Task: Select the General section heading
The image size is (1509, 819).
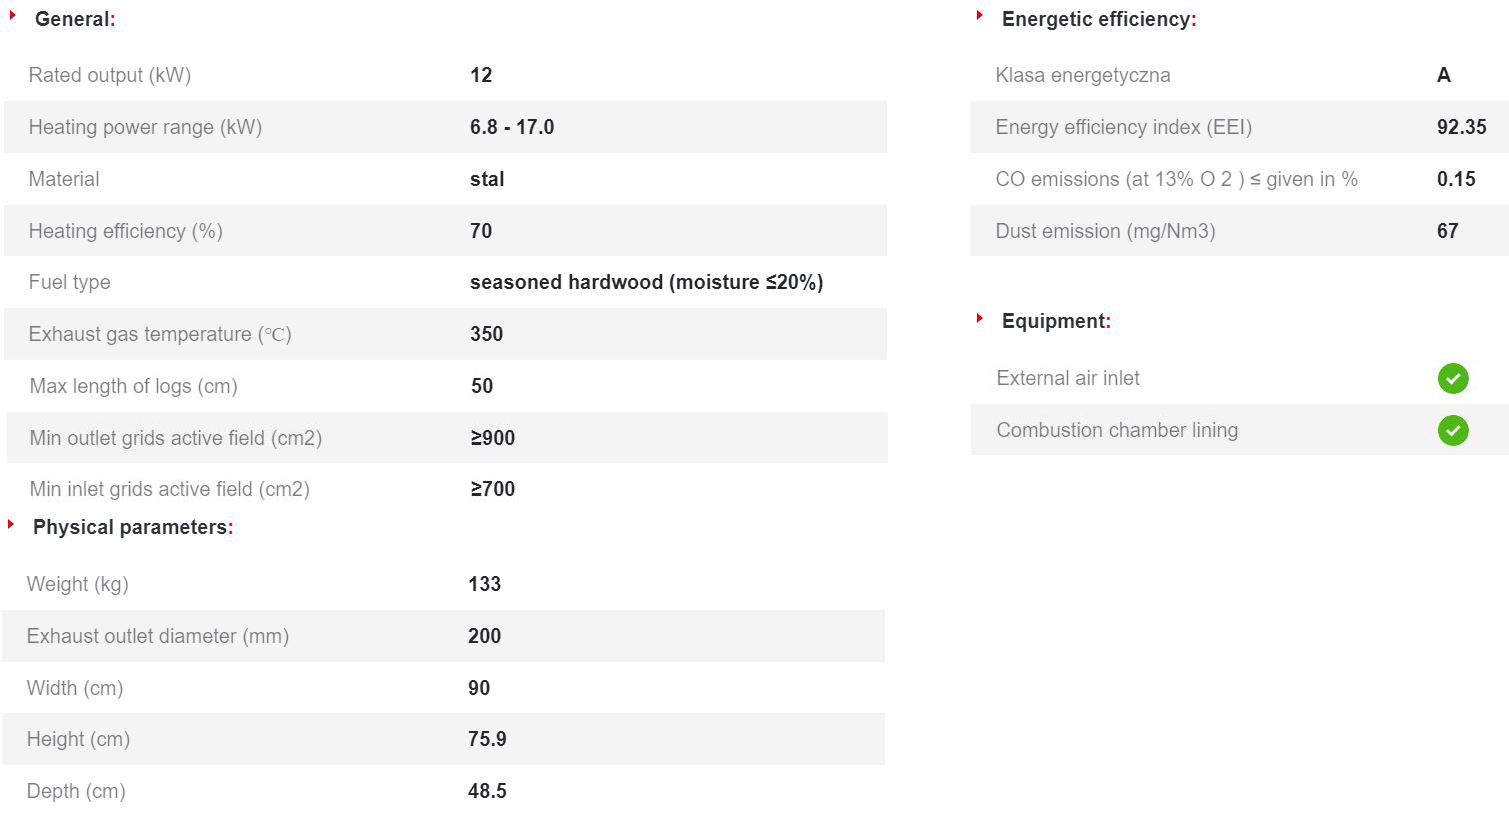Action: click(75, 19)
